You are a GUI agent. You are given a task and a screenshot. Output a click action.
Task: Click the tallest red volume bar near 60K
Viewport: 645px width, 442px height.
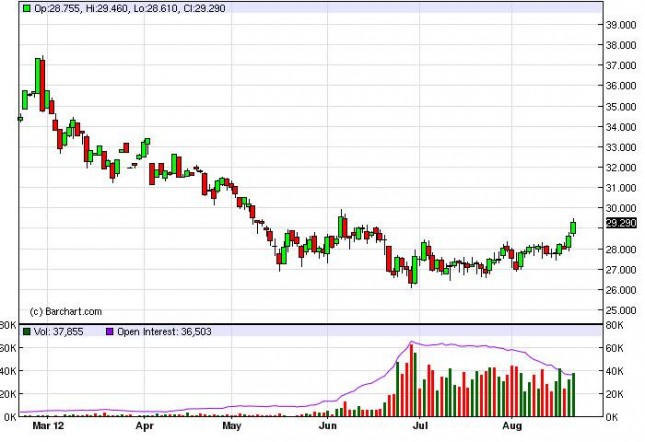click(x=411, y=380)
